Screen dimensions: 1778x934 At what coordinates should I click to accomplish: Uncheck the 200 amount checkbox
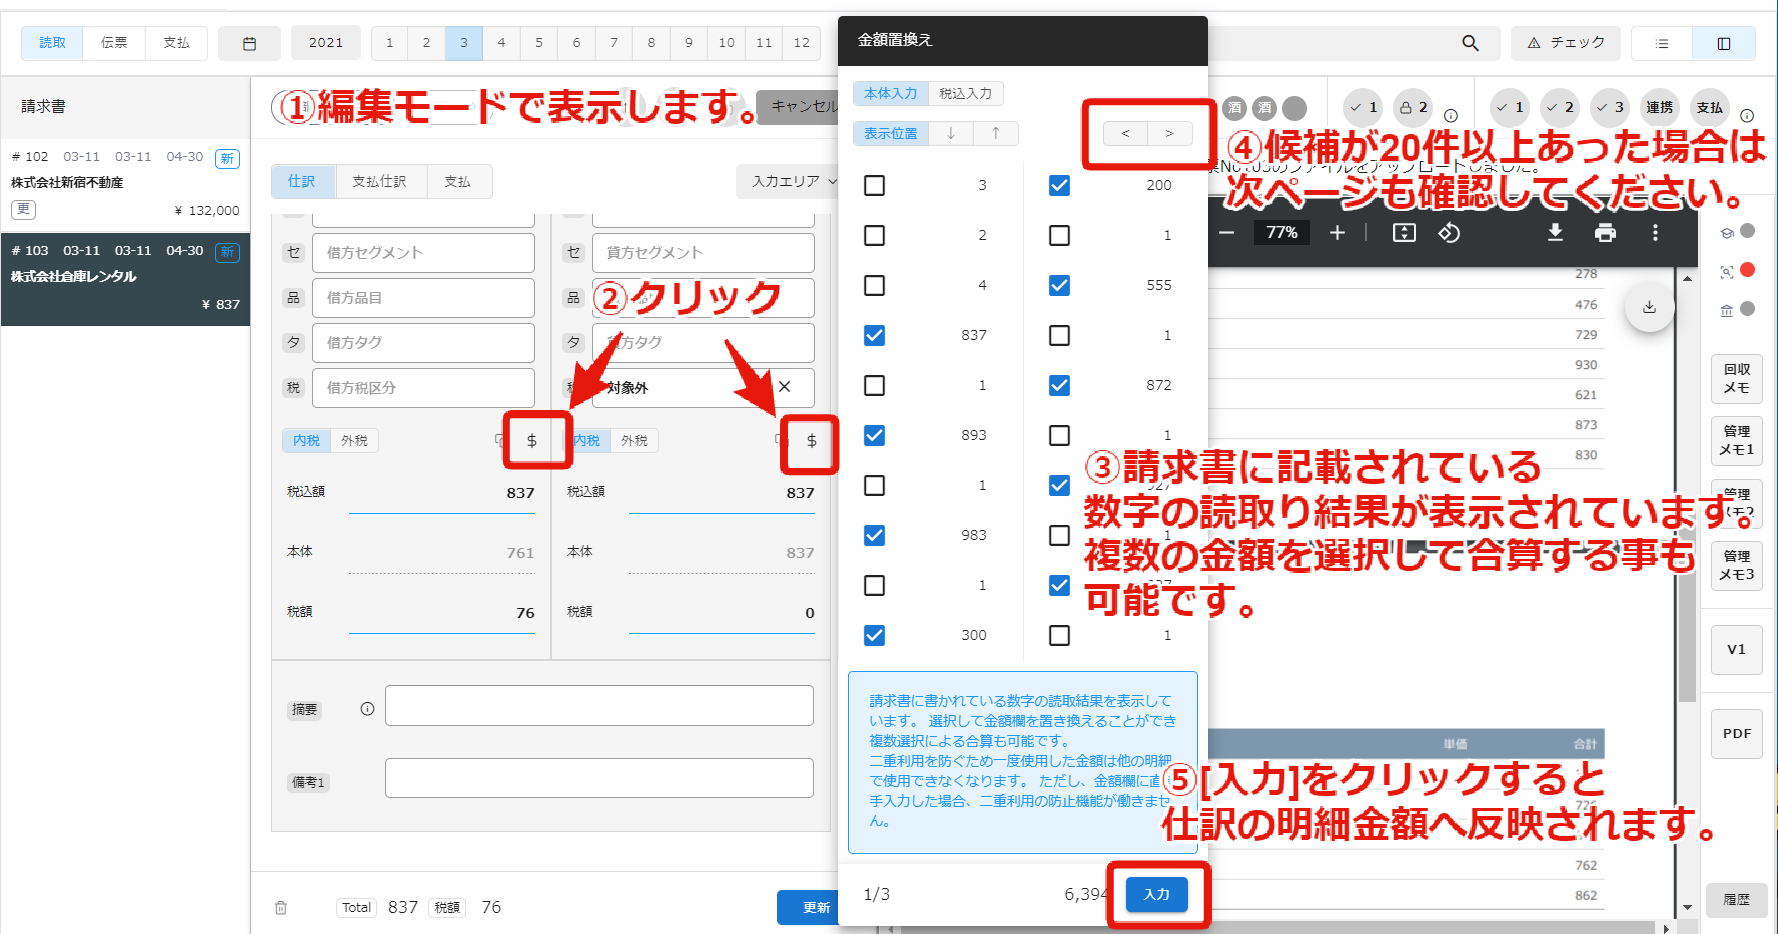[1059, 185]
